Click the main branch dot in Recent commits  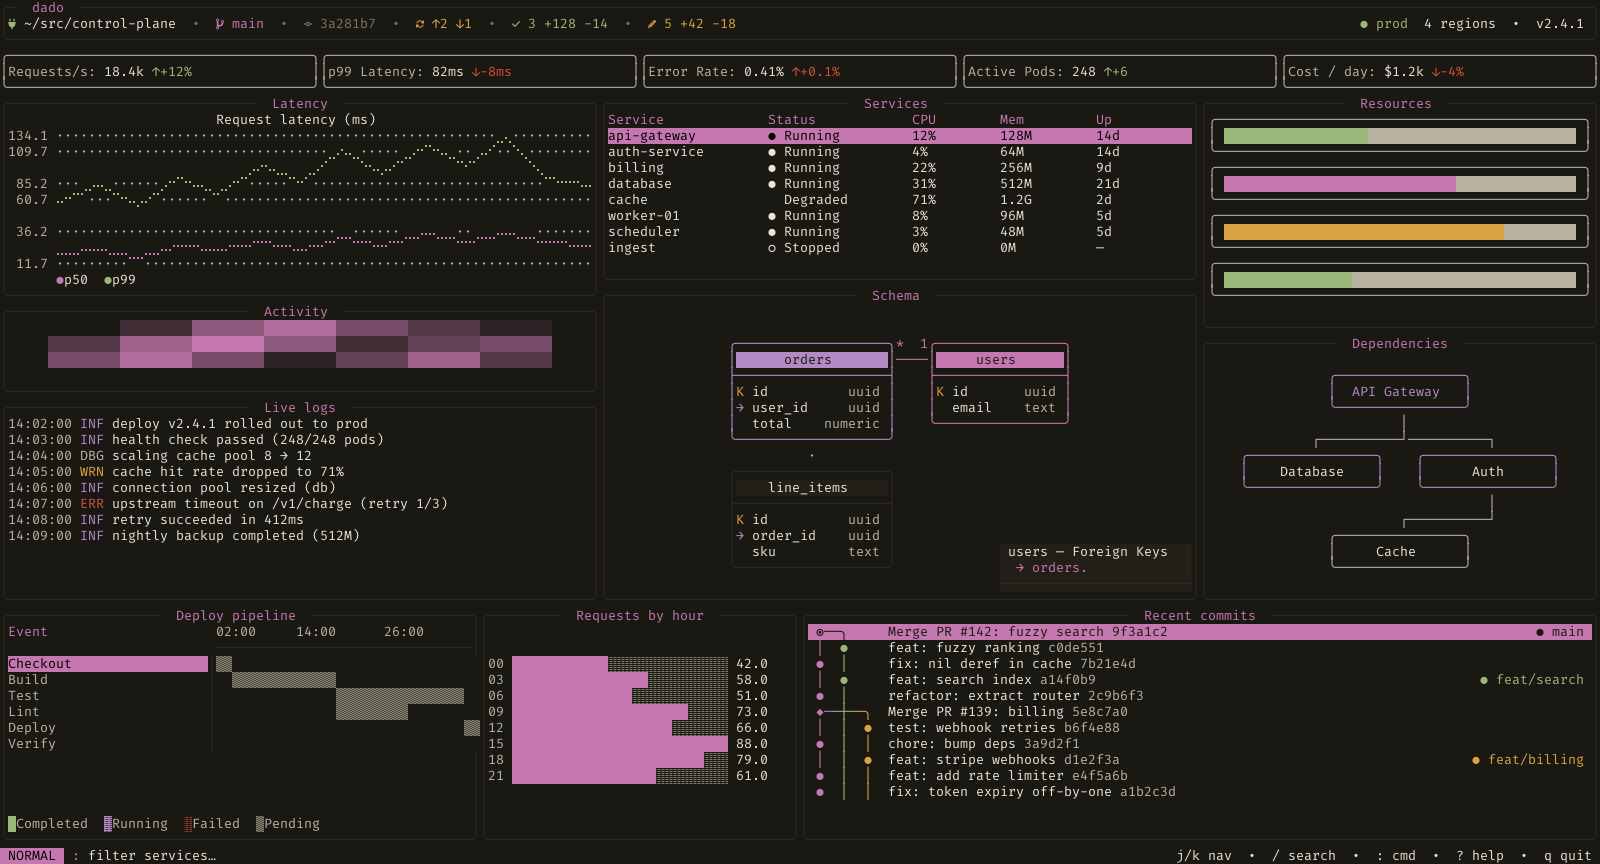coord(1540,632)
